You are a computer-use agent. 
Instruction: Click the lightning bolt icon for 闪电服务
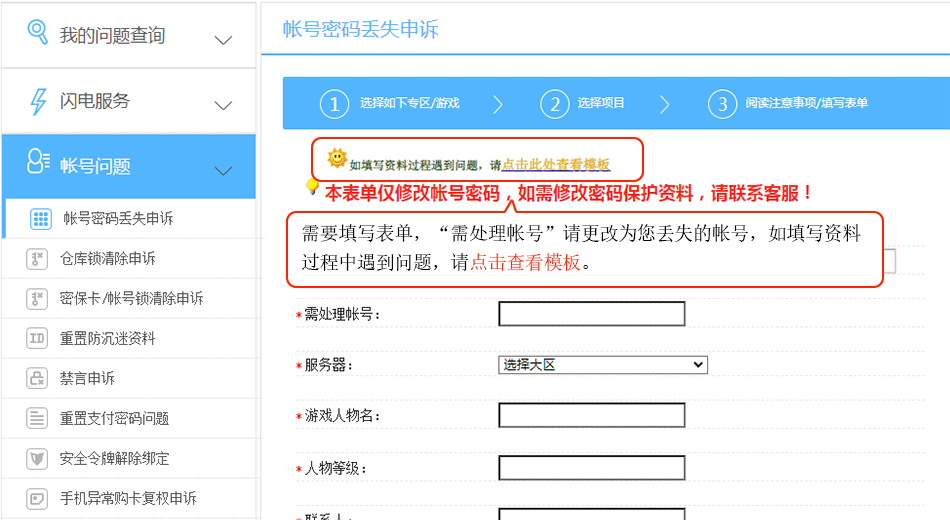pos(38,101)
